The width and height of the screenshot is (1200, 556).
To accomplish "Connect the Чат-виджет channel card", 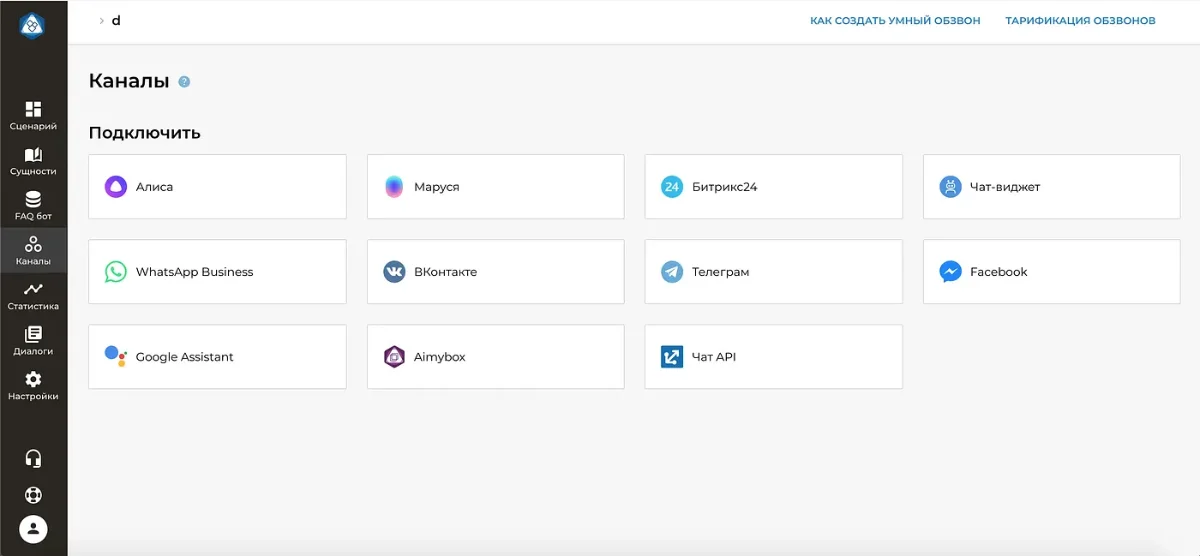I will click(1051, 187).
